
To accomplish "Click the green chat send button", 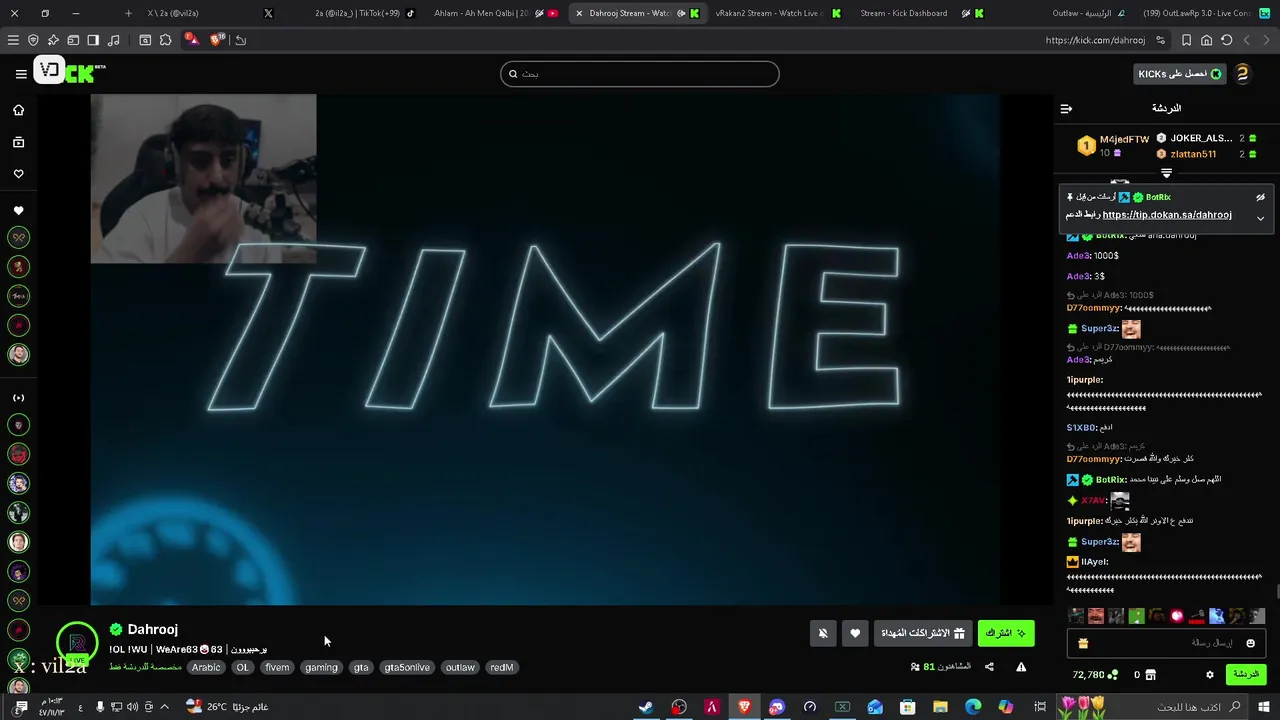I will point(1246,675).
